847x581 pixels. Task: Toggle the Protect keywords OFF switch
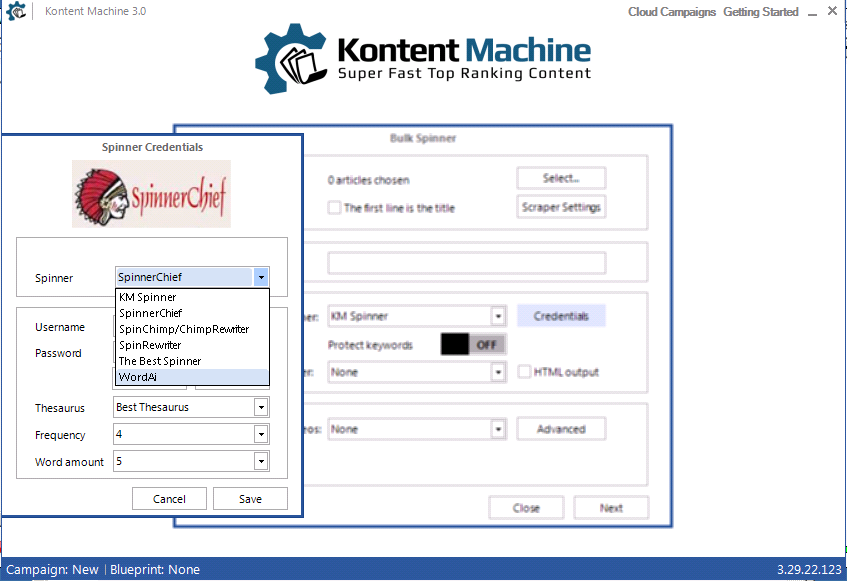point(472,344)
